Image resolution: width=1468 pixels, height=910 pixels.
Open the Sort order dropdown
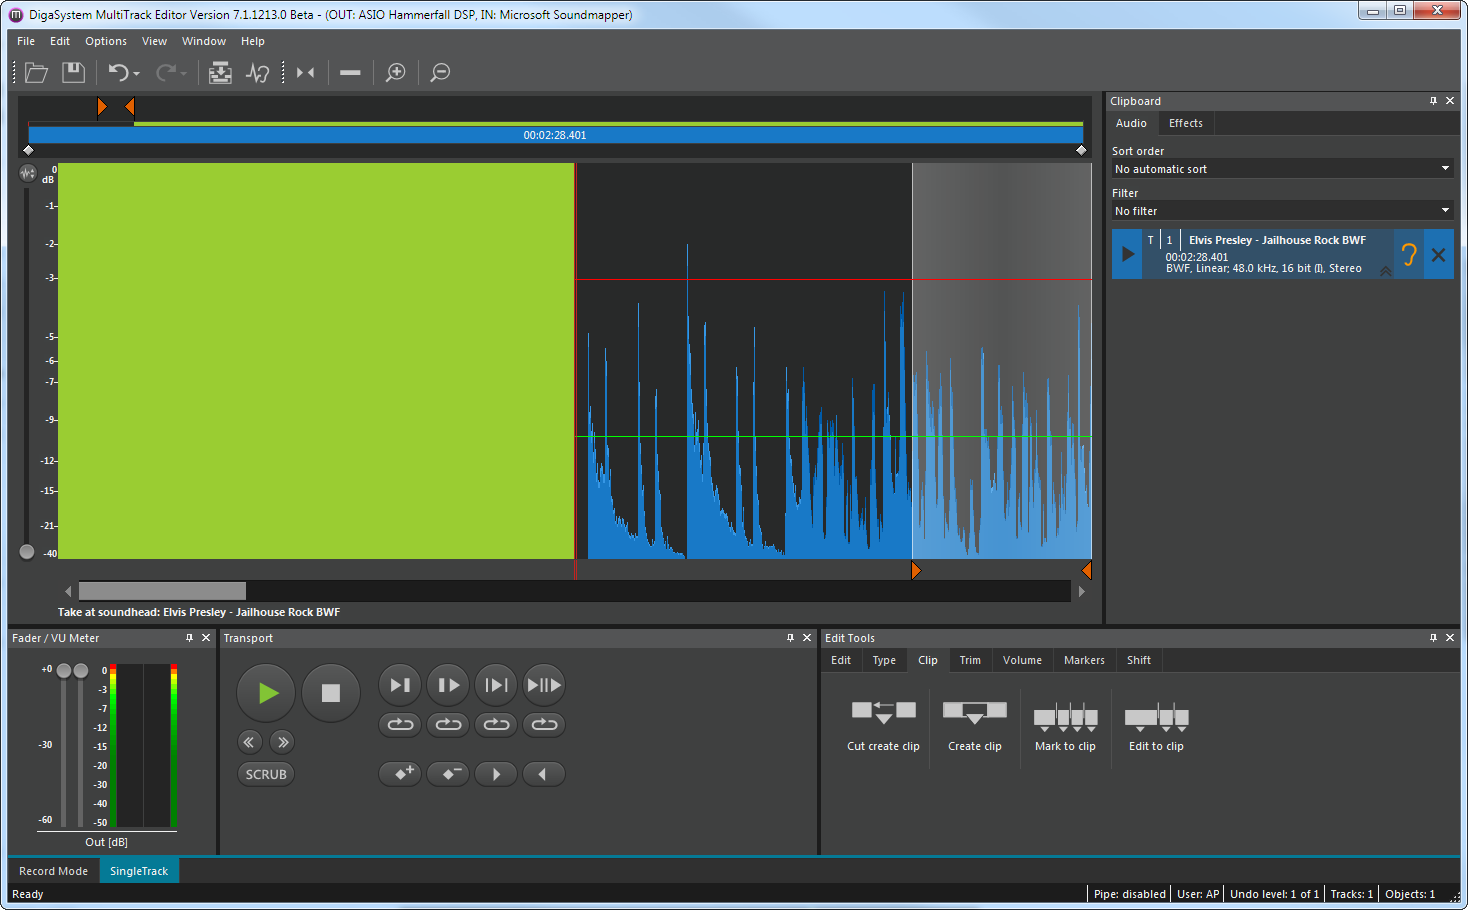1282,169
